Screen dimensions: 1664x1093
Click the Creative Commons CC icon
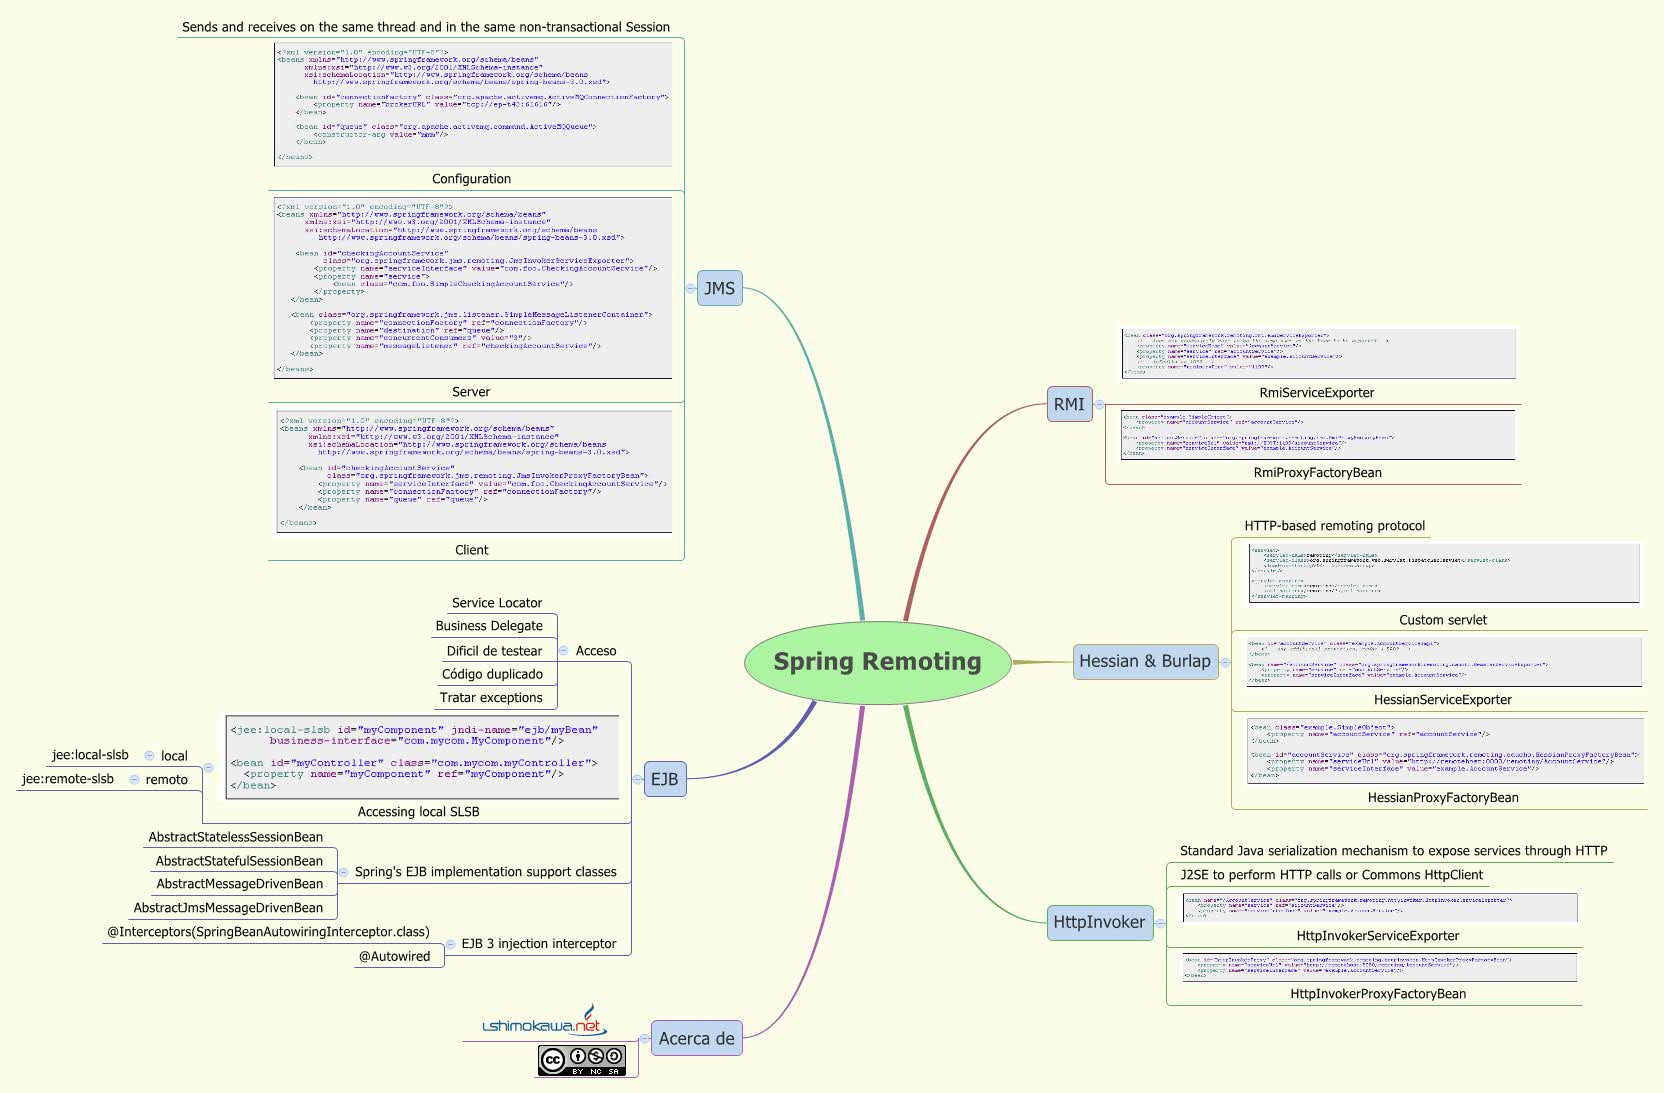point(553,1059)
